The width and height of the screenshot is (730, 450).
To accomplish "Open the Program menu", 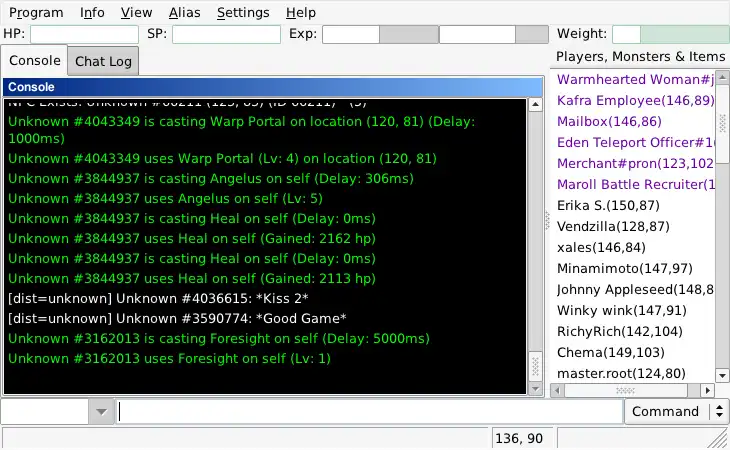I will point(36,13).
